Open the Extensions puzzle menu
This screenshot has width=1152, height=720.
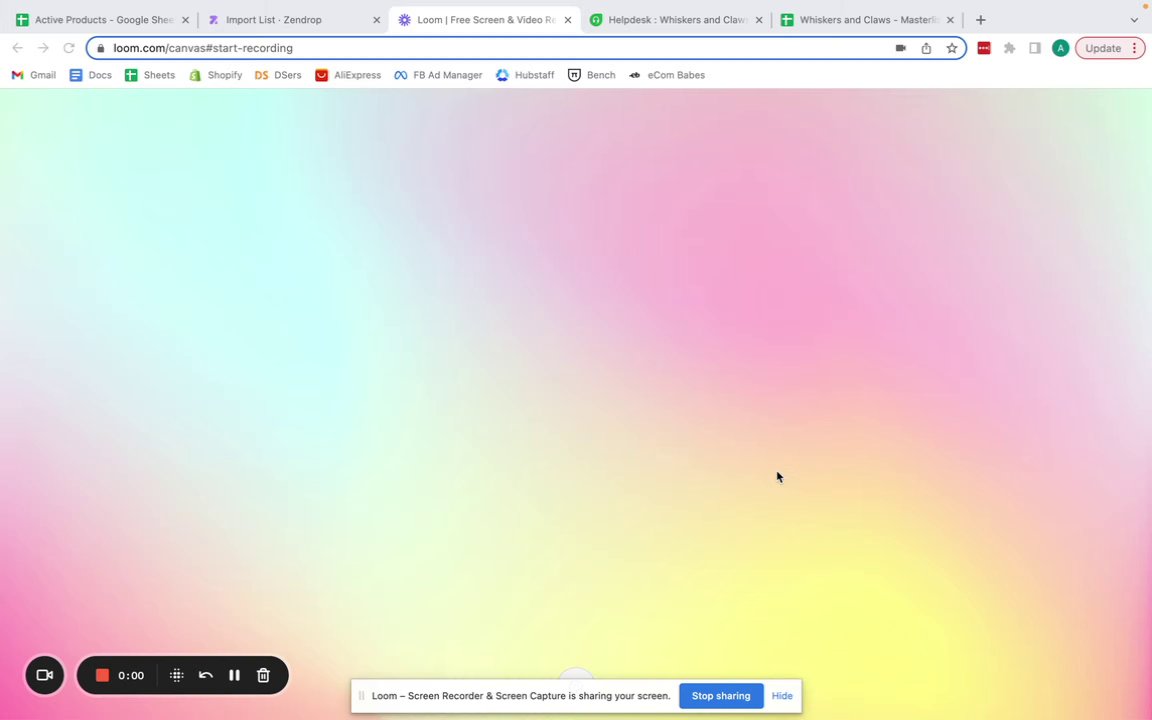pyautogui.click(x=1009, y=48)
